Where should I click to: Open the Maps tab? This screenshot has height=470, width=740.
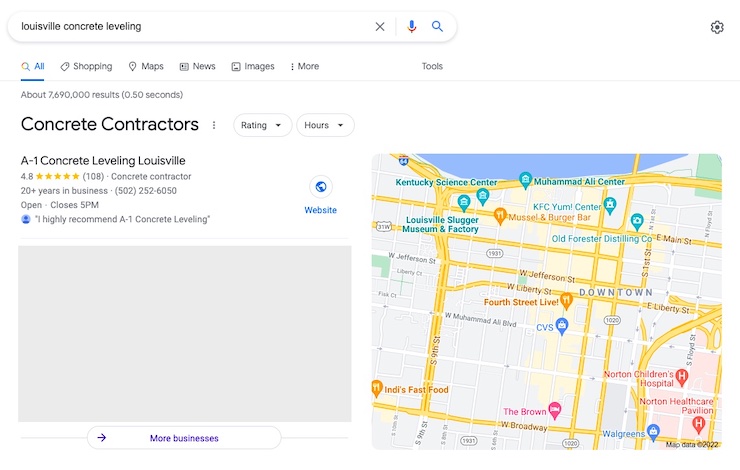146,67
